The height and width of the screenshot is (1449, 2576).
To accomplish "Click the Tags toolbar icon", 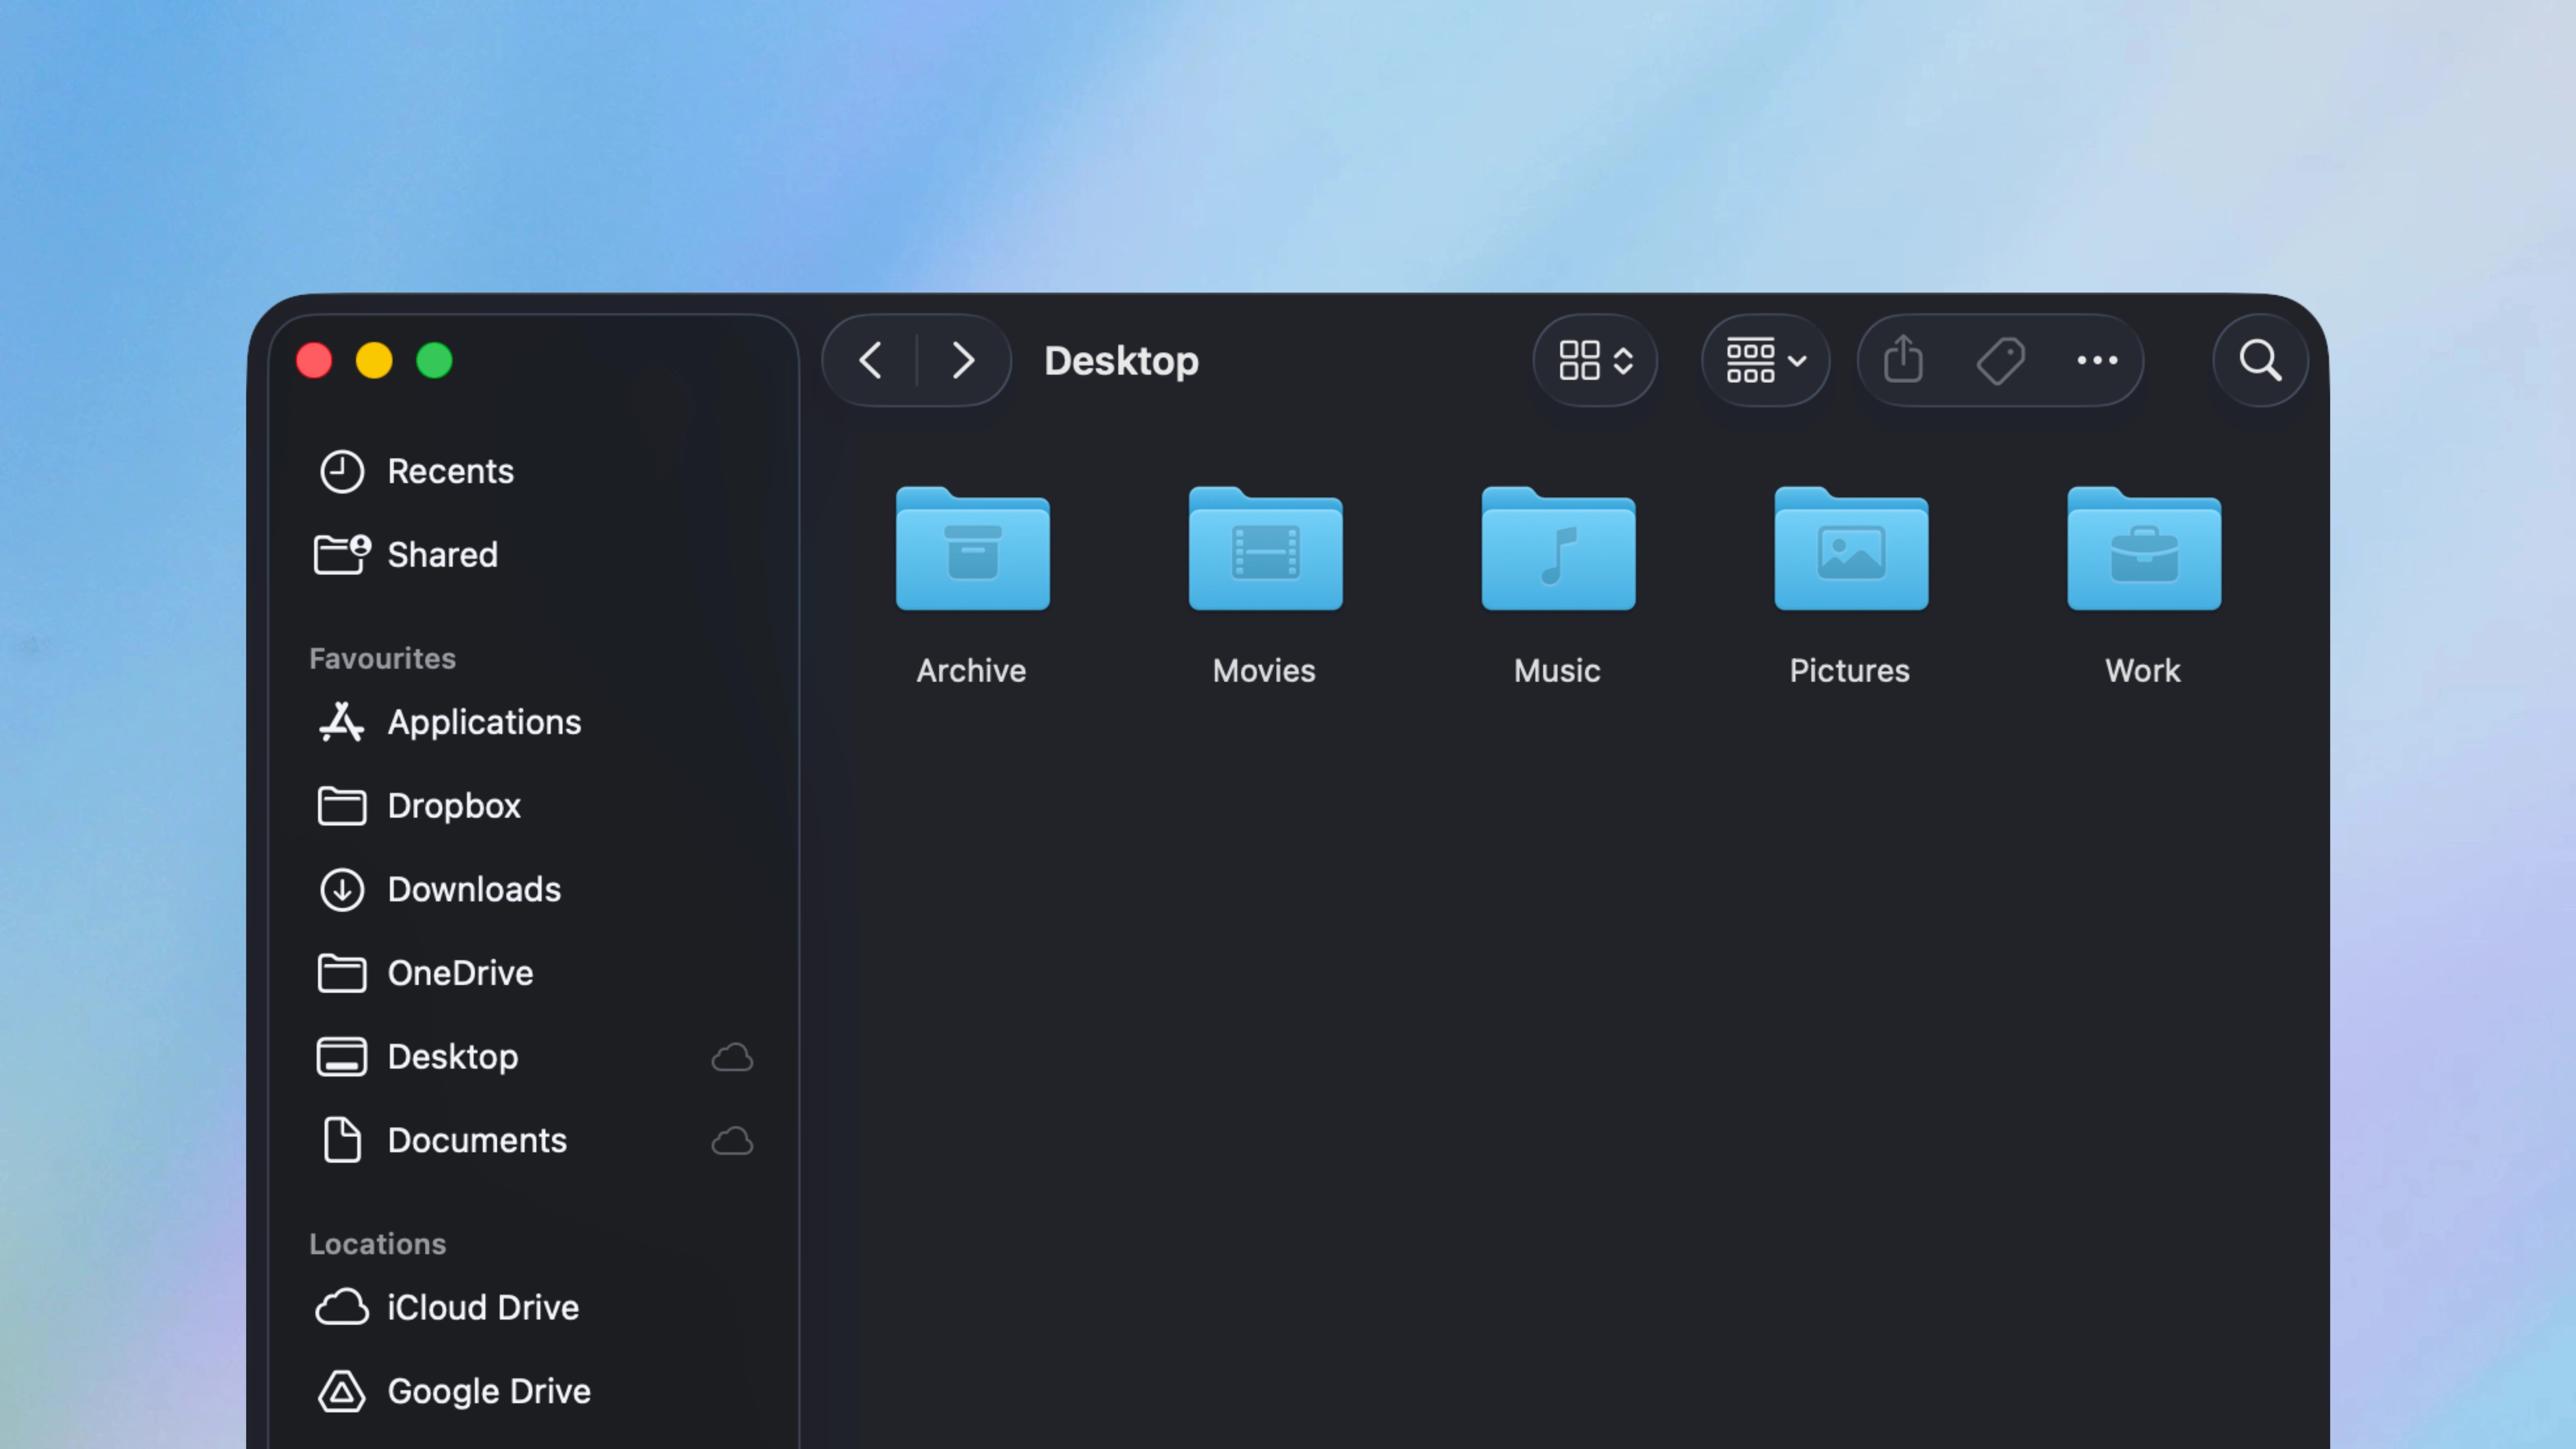I will [2000, 360].
